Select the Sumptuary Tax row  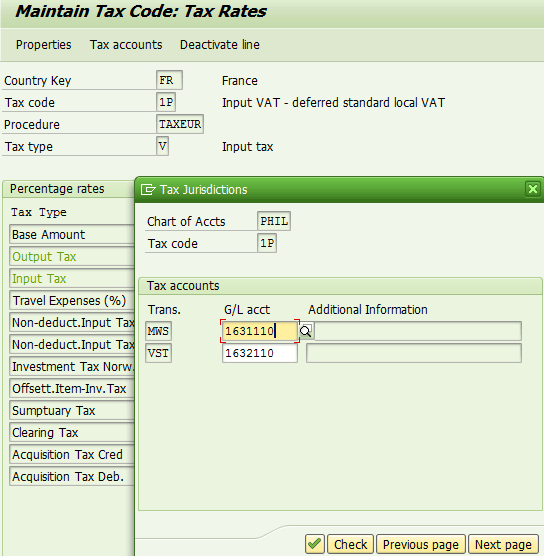click(x=72, y=410)
